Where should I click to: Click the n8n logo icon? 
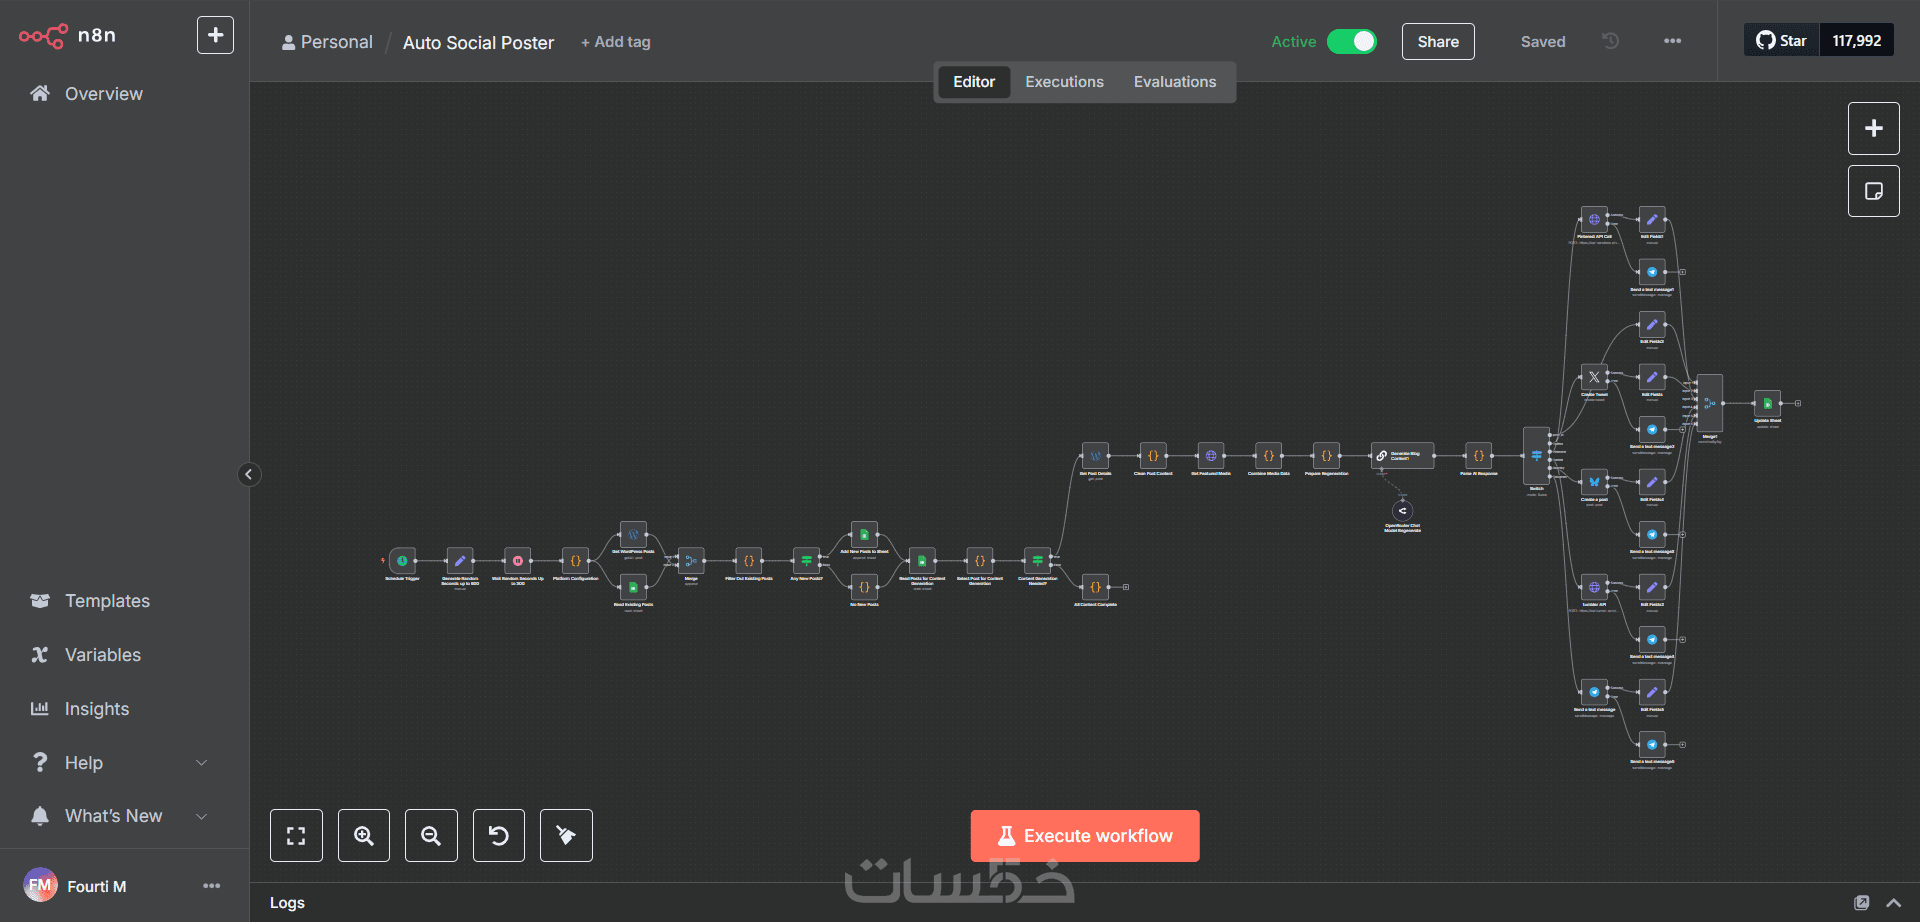[x=43, y=36]
